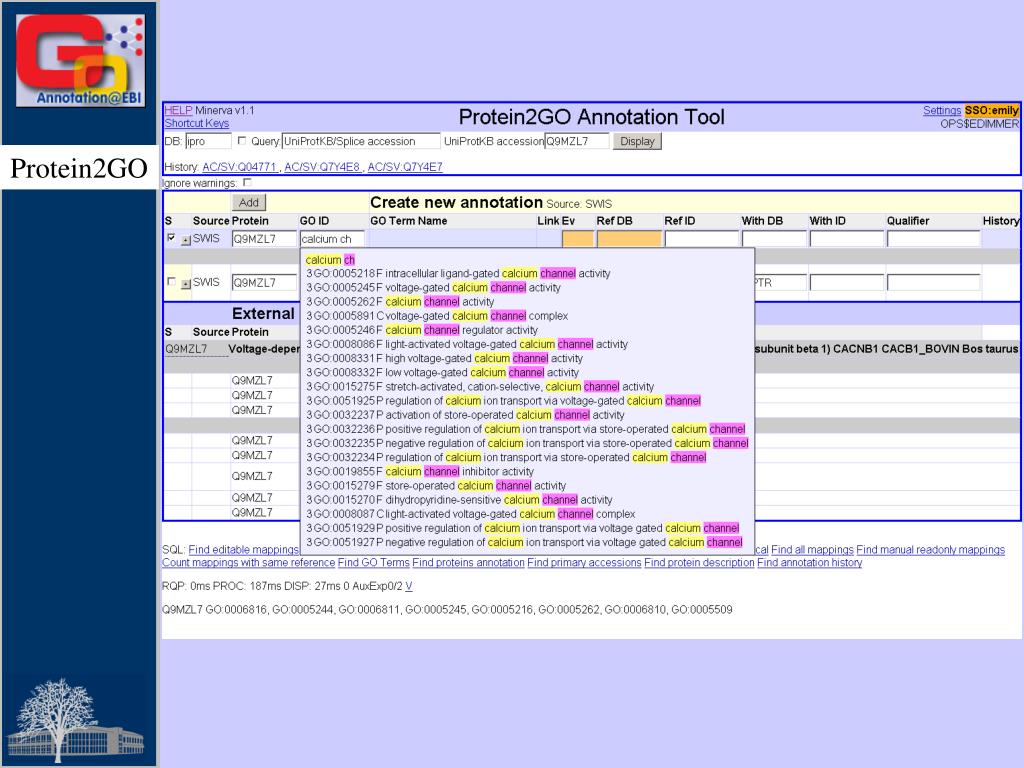Click the Query field 'UniProtKB/Splice accession'
1024x768 pixels.
click(360, 141)
